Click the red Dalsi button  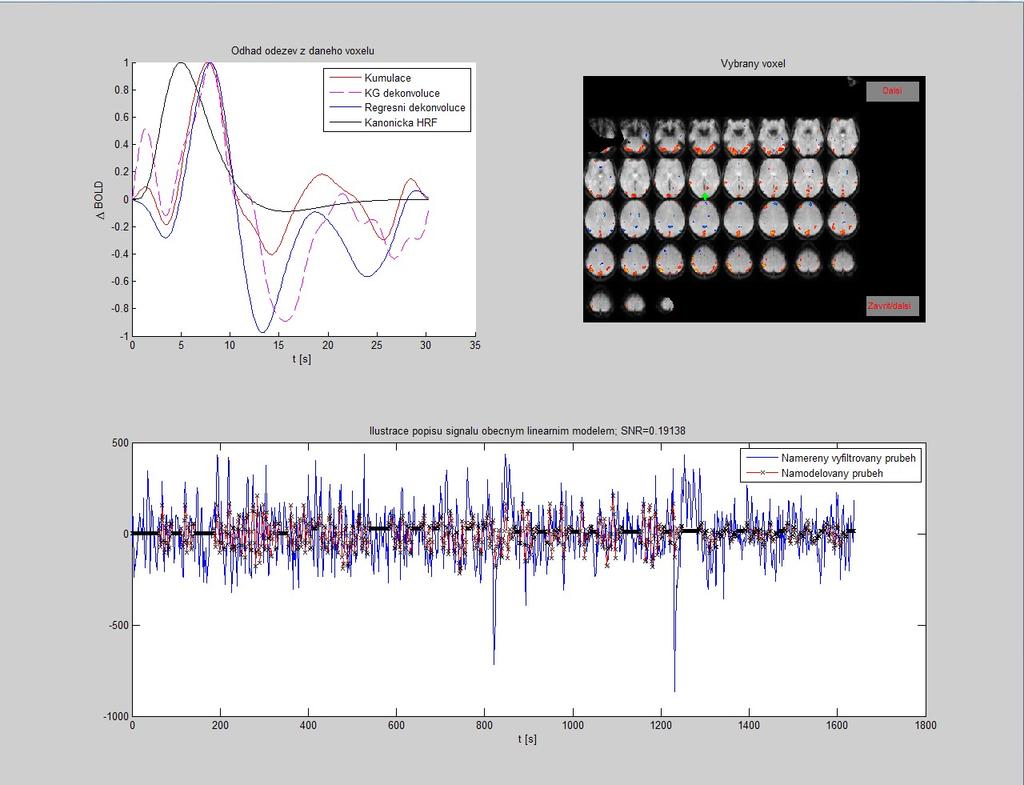tap(892, 91)
